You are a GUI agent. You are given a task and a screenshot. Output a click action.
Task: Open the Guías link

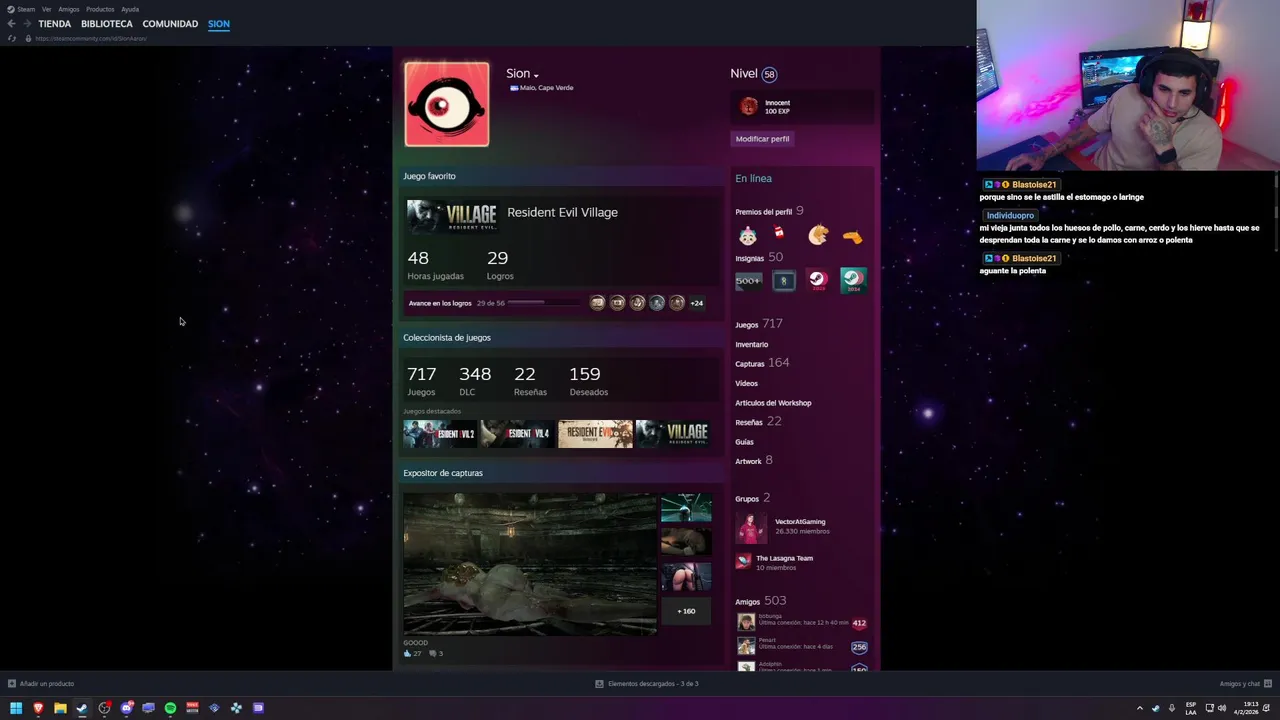coord(744,442)
